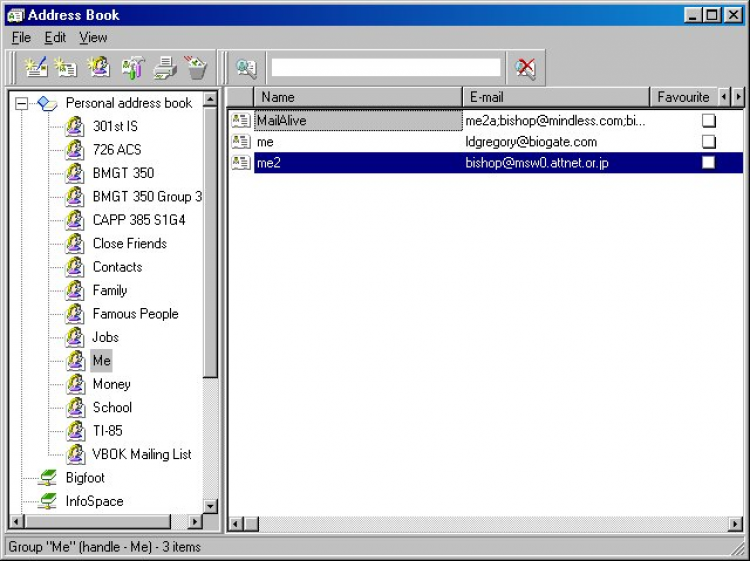Click the contact list horizontal scroll left arrow
The height and width of the screenshot is (561, 750).
[x=235, y=524]
